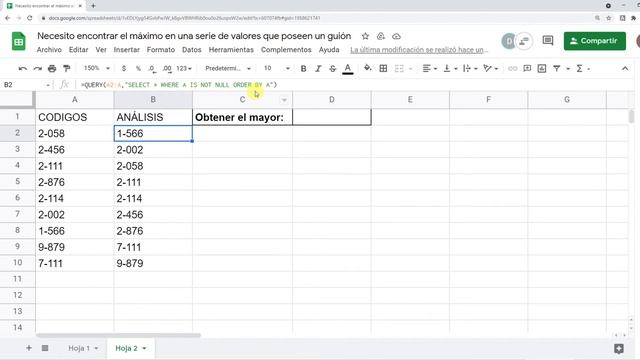Click the Create filter icon
The height and width of the screenshot is (360, 640).
point(557,69)
